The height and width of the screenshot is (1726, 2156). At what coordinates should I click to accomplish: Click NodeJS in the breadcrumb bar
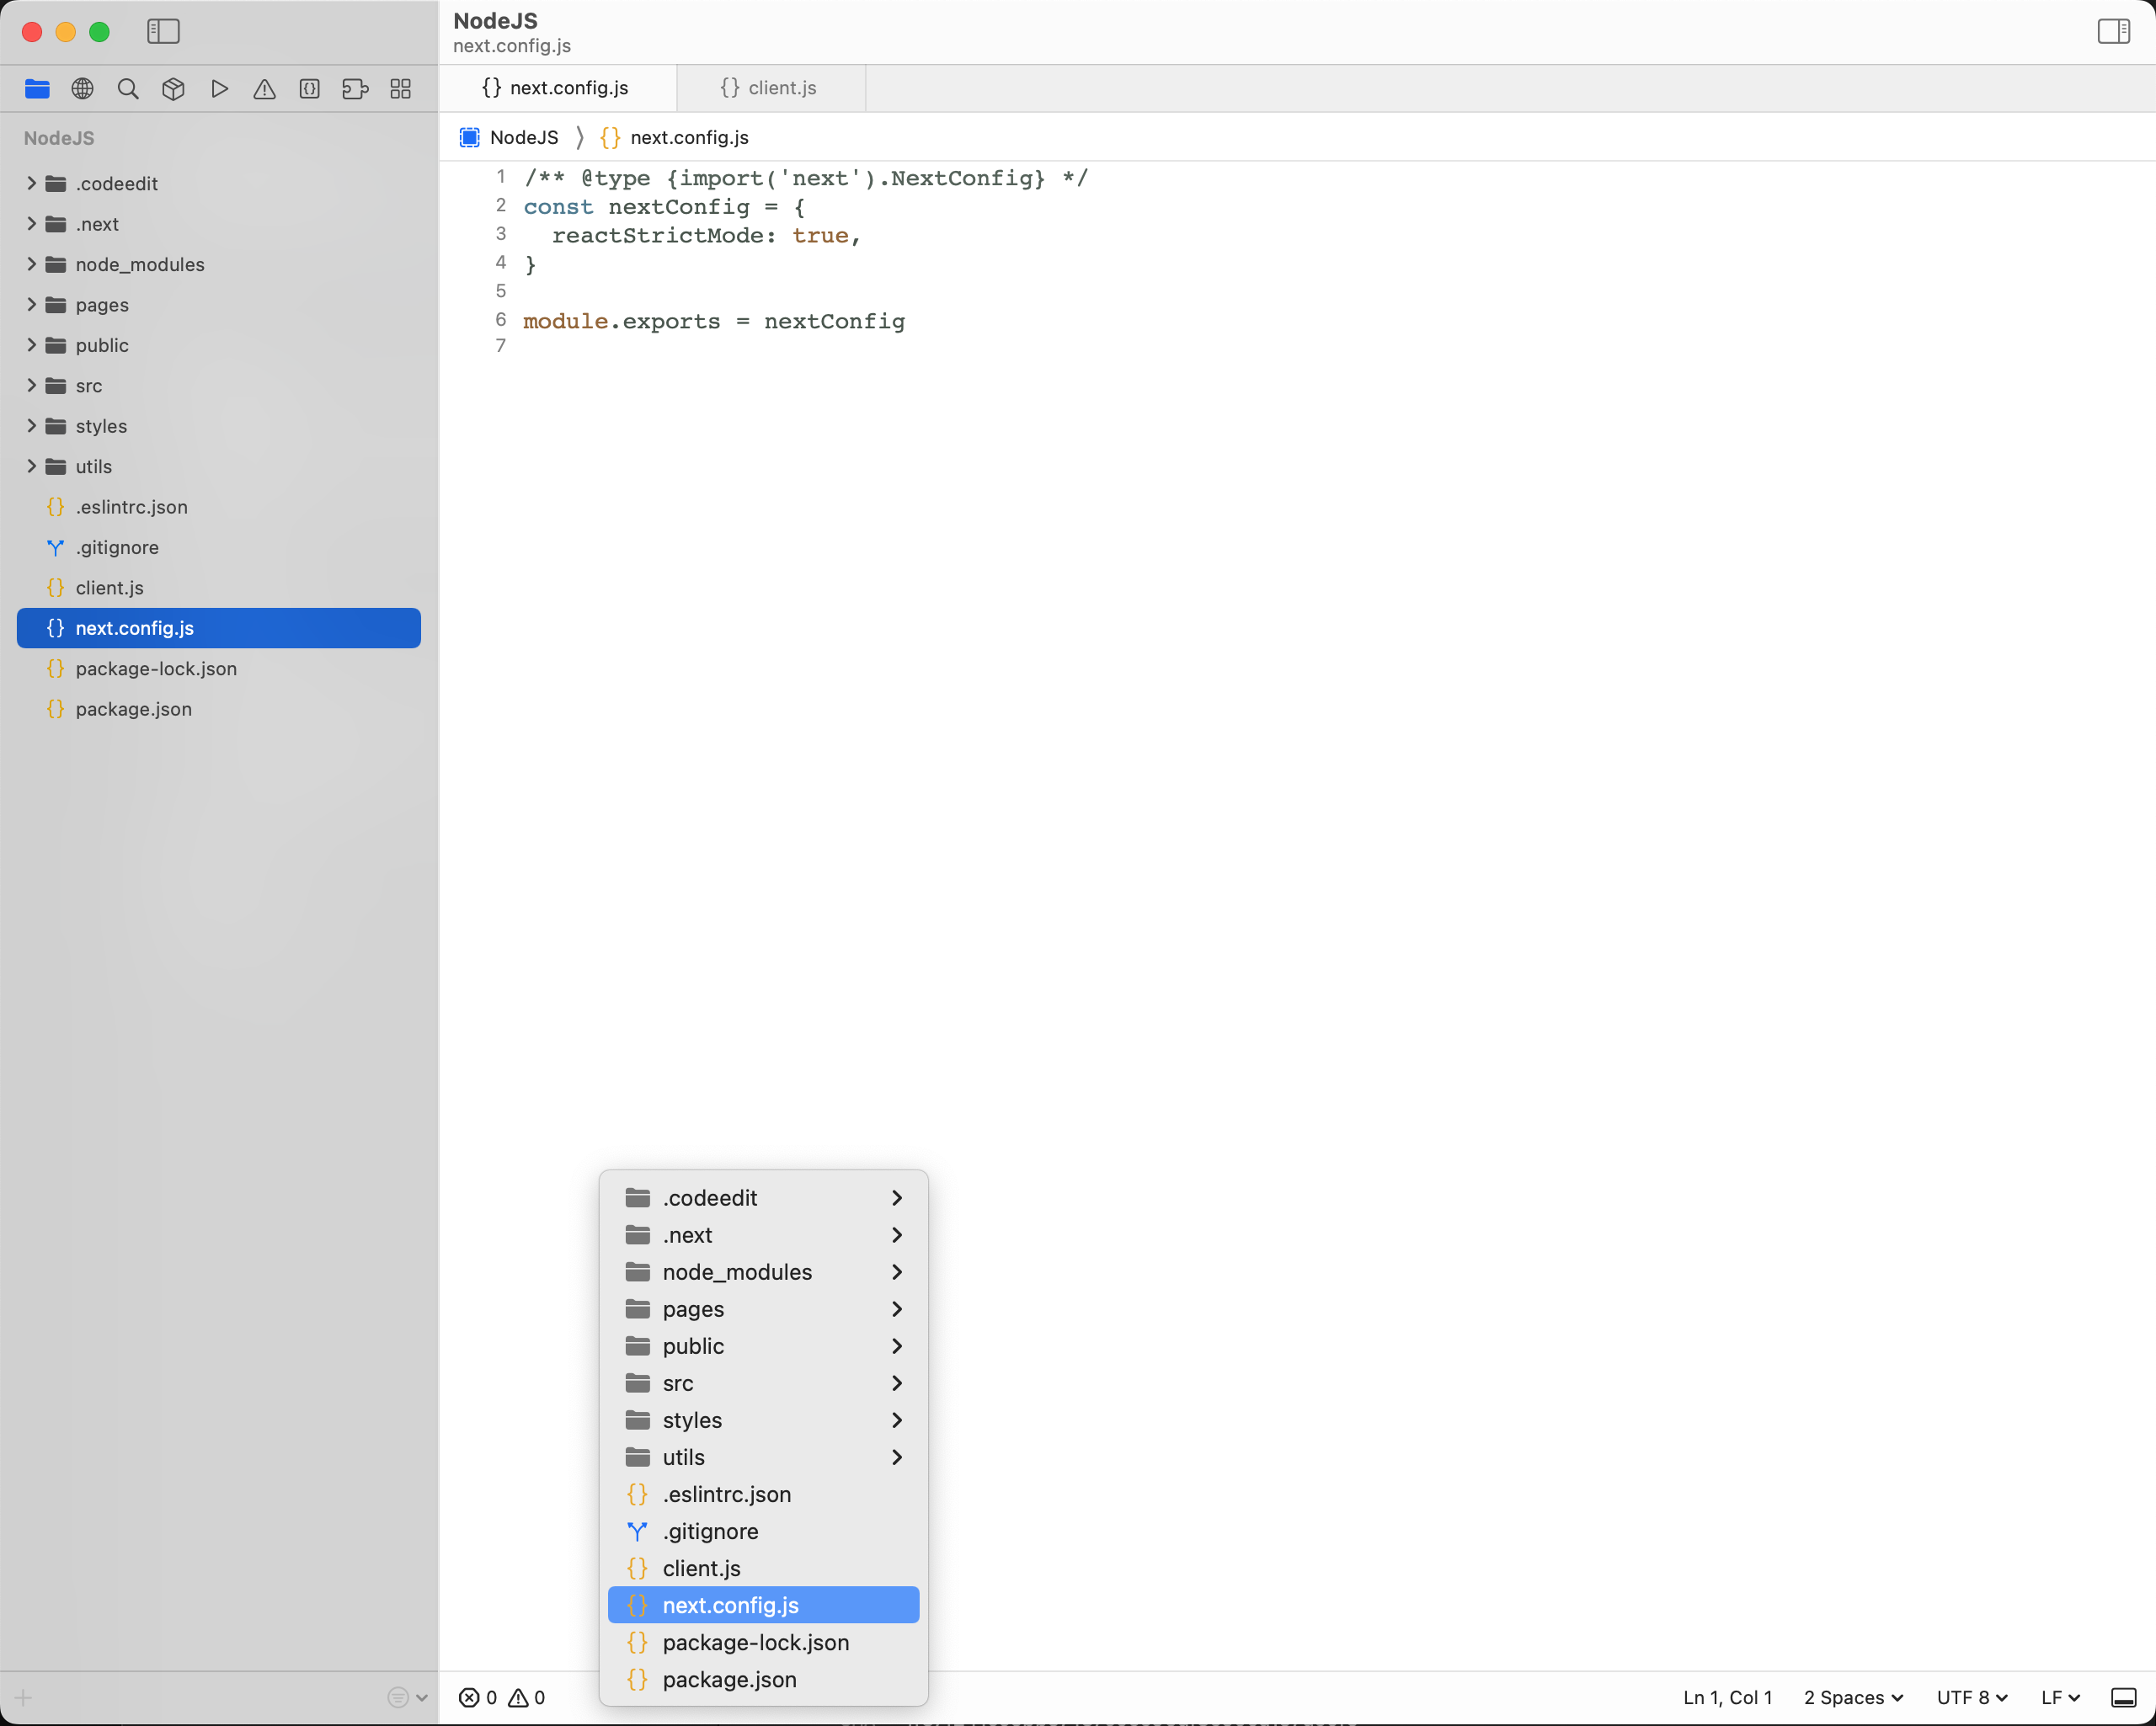[x=522, y=137]
